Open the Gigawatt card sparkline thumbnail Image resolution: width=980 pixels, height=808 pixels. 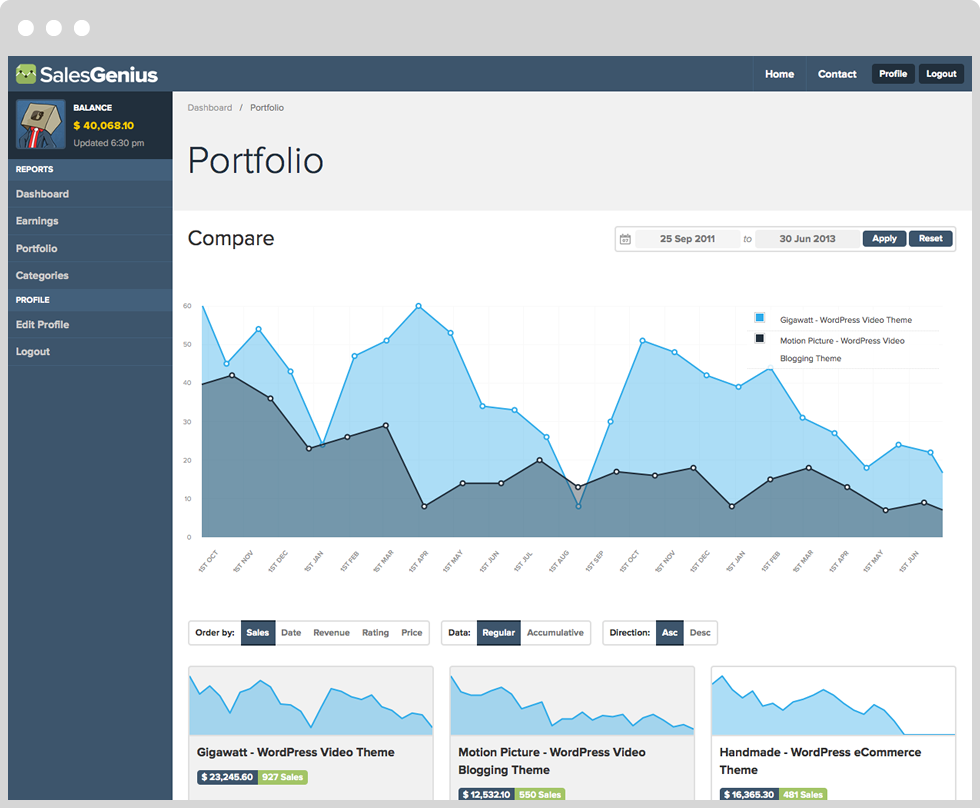click(311, 701)
